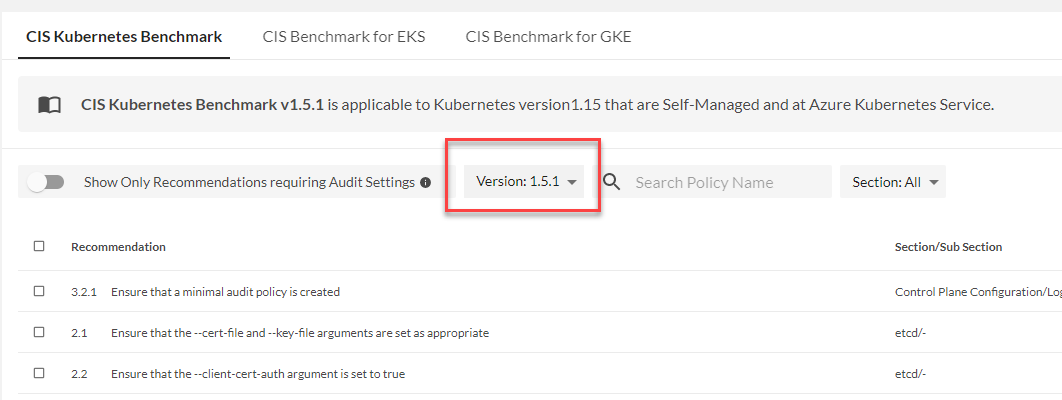Click the Section/Sub Section column header
The height and width of the screenshot is (400, 1062).
tap(948, 247)
